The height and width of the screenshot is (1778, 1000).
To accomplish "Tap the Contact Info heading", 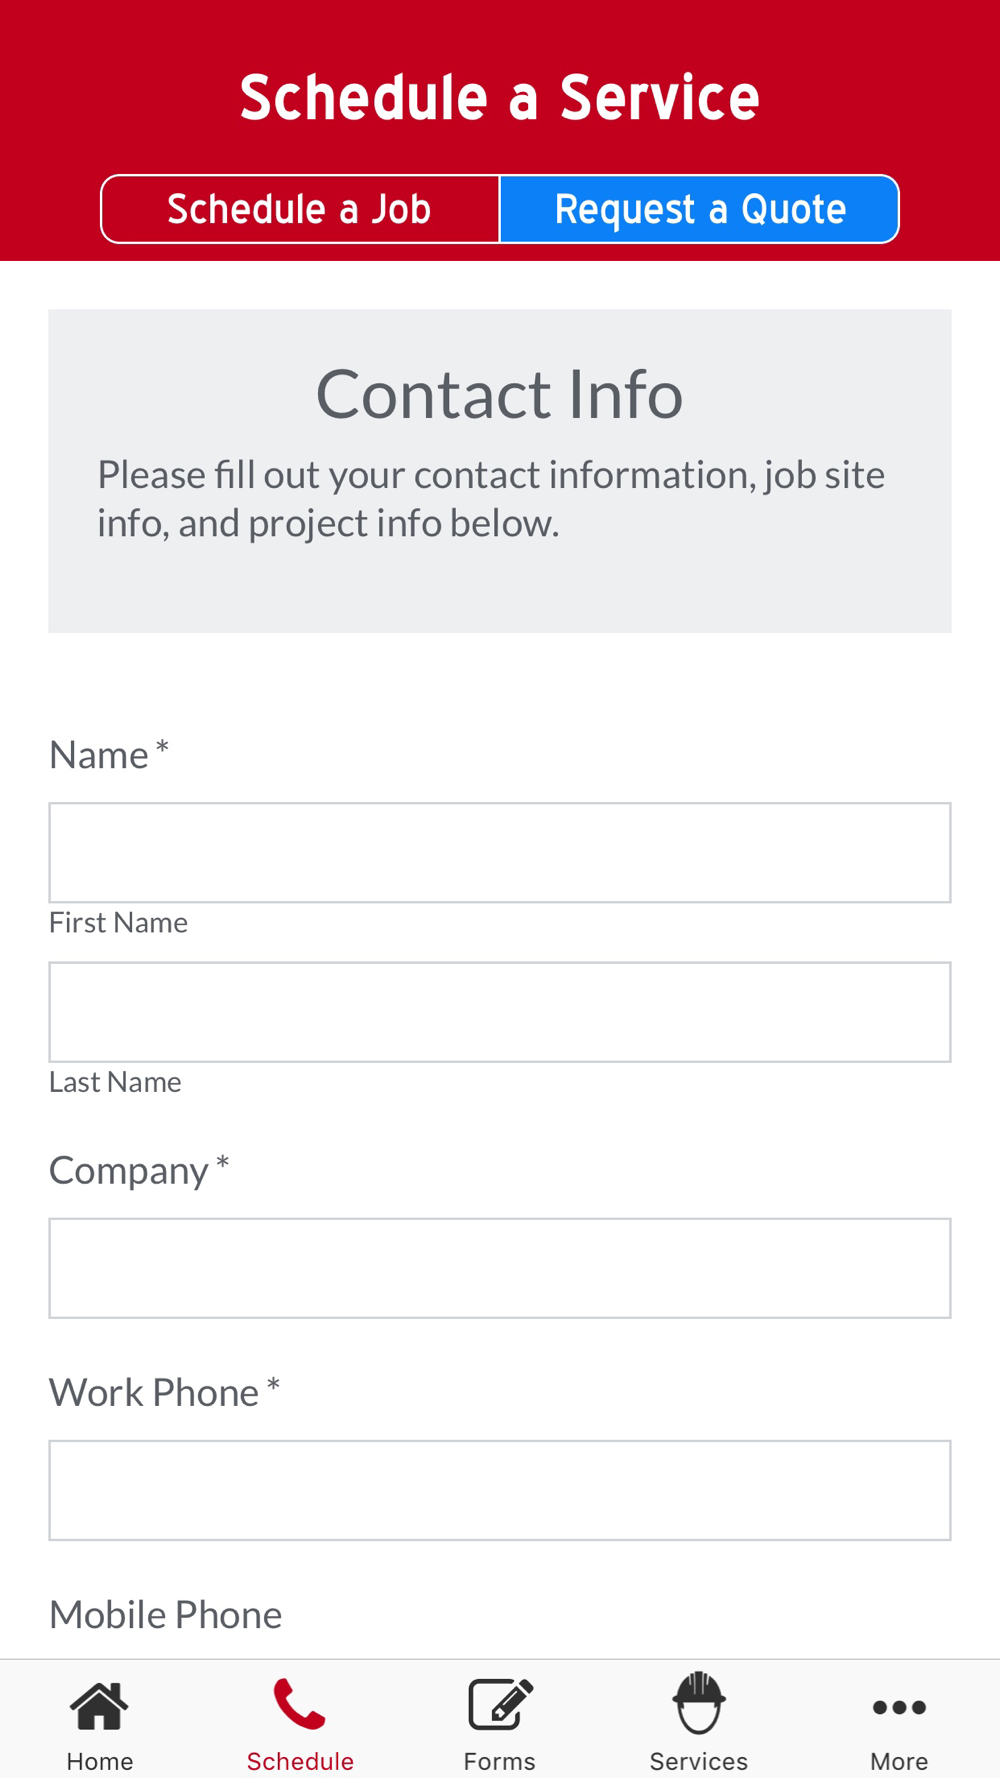I will tap(500, 394).
